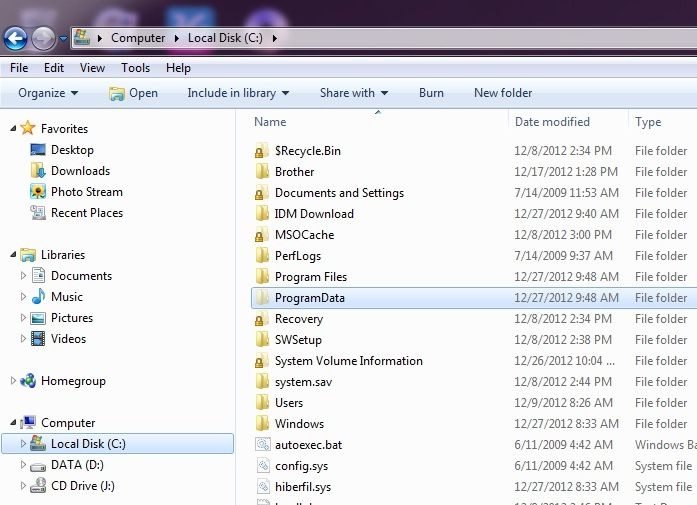Click the Videos filmstrip icon
697x505 pixels.
pos(38,339)
